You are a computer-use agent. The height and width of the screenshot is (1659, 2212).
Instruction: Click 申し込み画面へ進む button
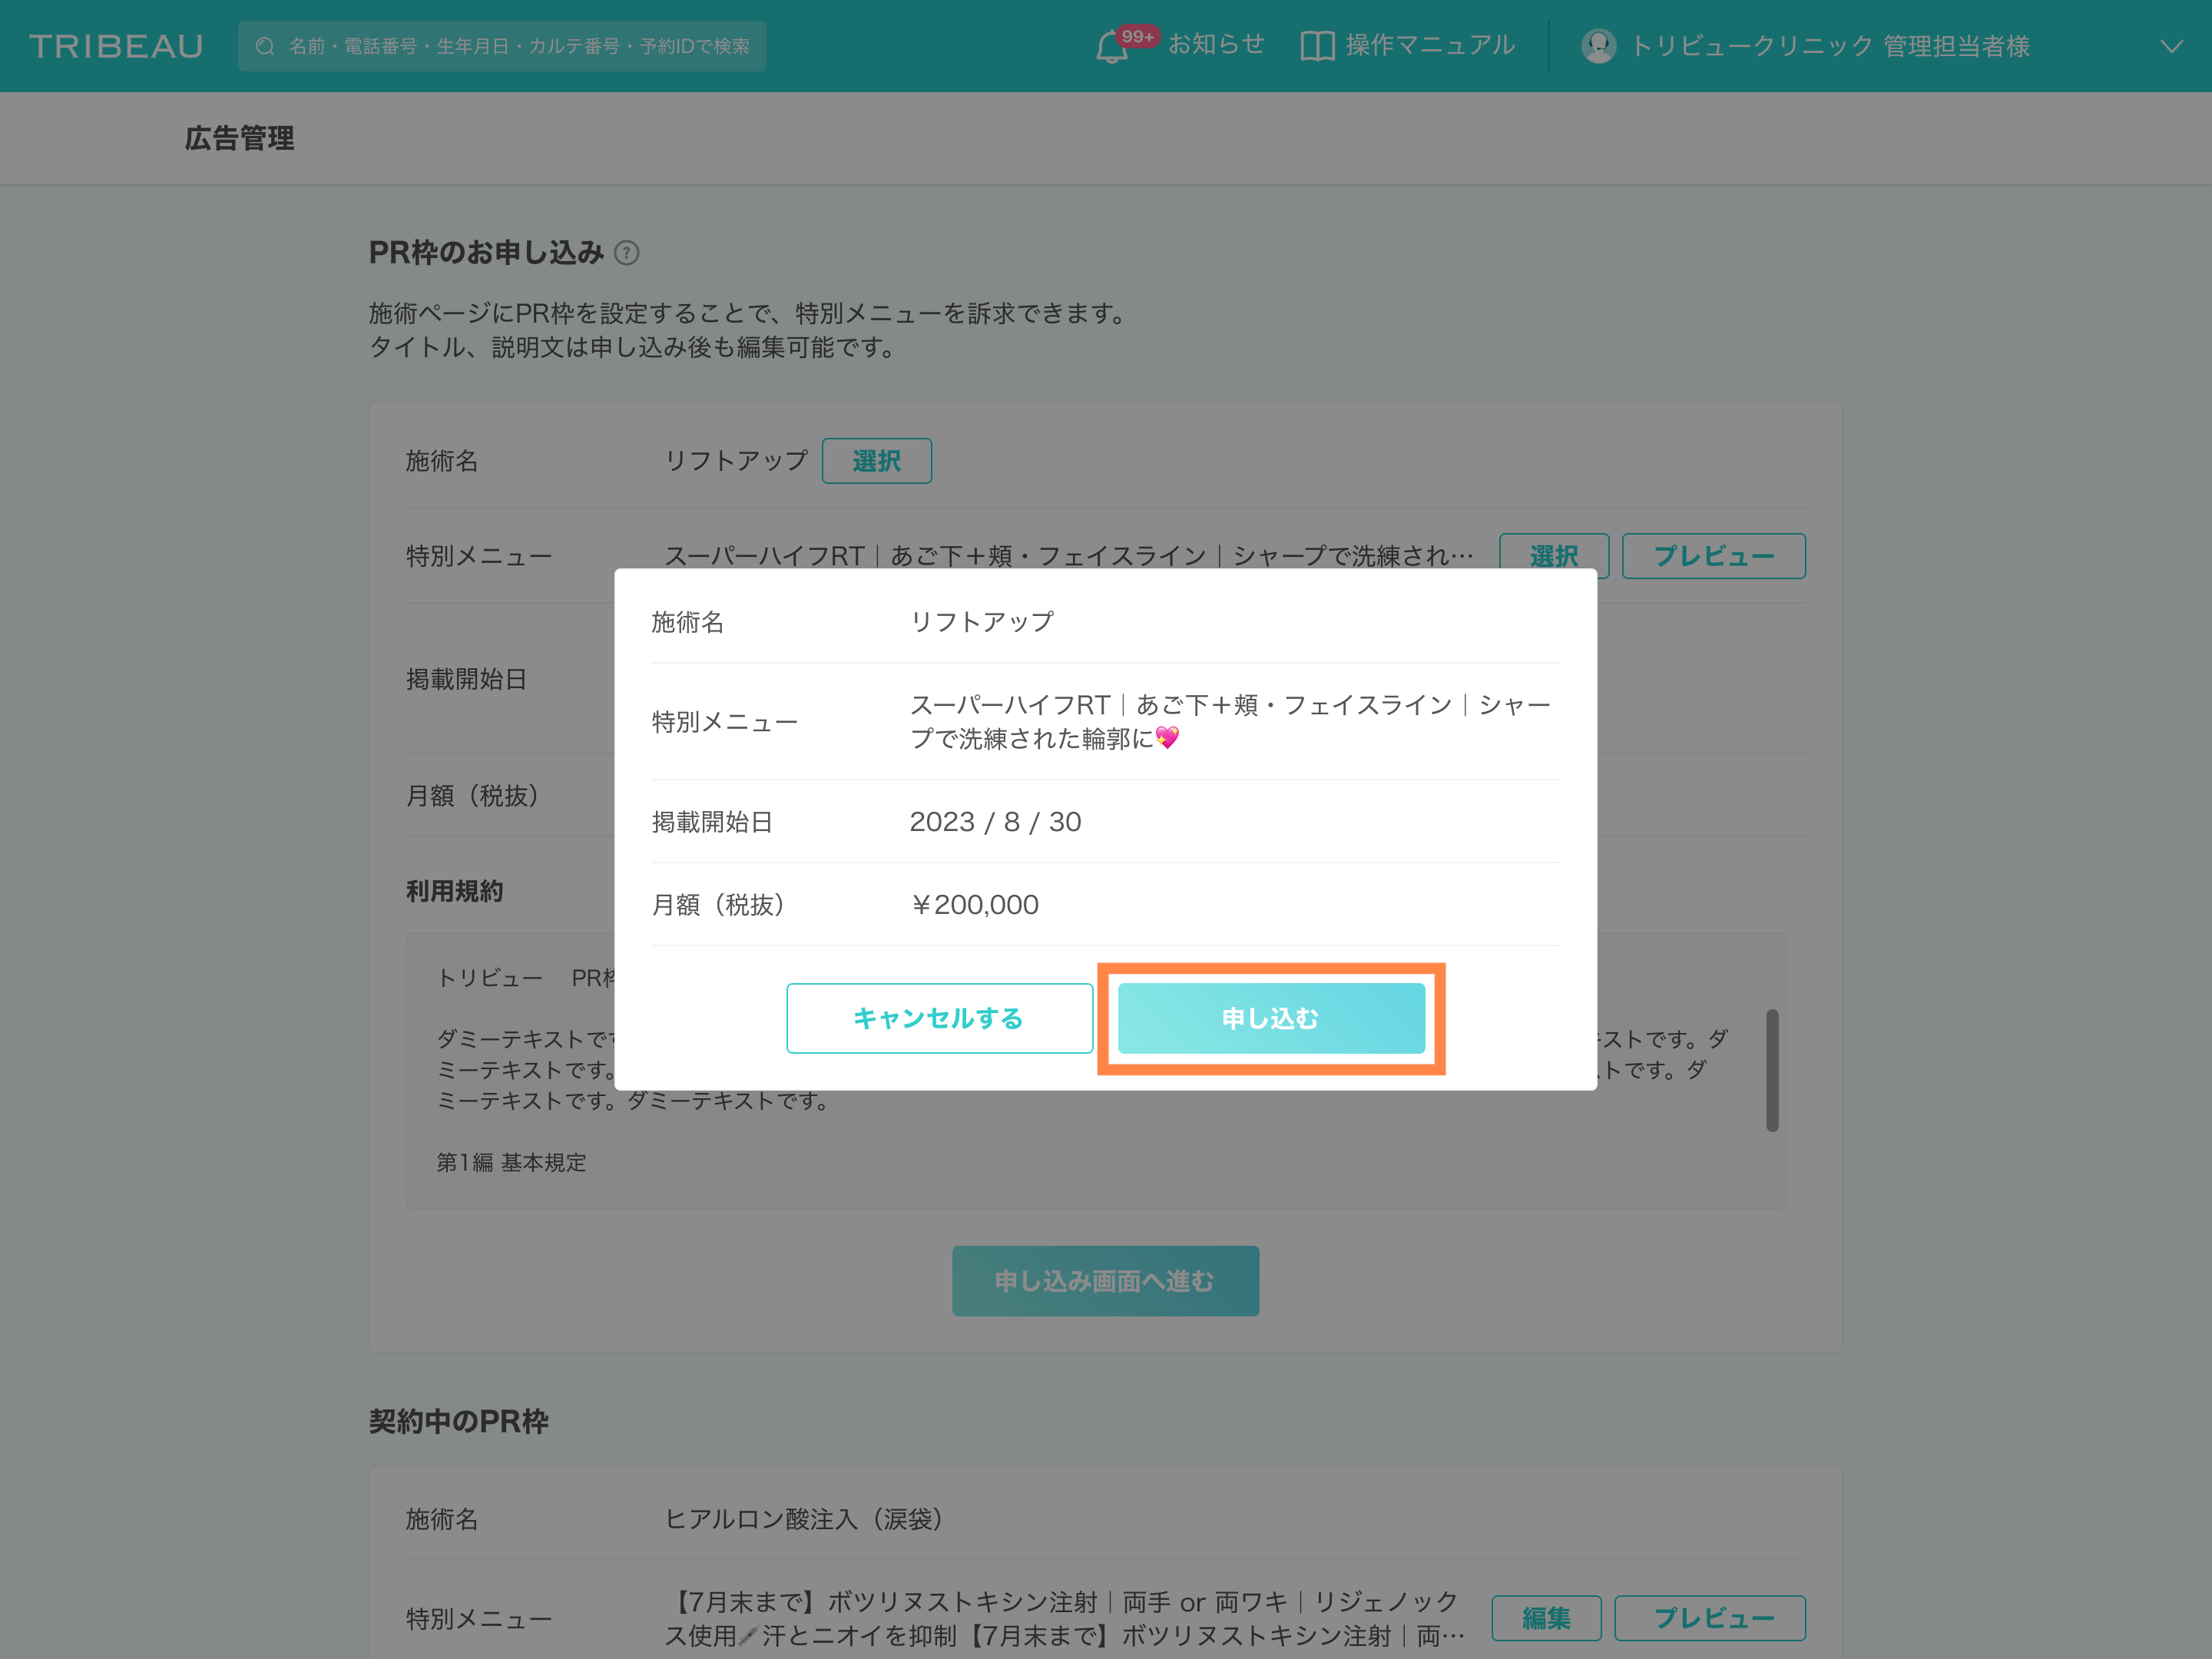click(1105, 1281)
